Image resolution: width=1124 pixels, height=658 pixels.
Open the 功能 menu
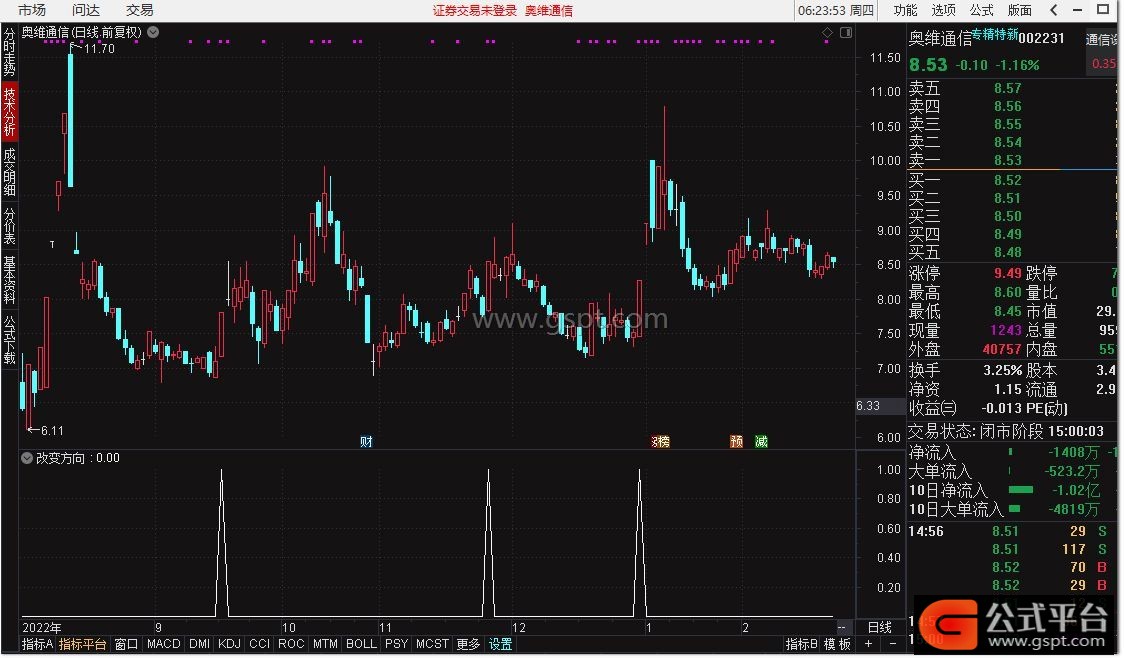(905, 10)
